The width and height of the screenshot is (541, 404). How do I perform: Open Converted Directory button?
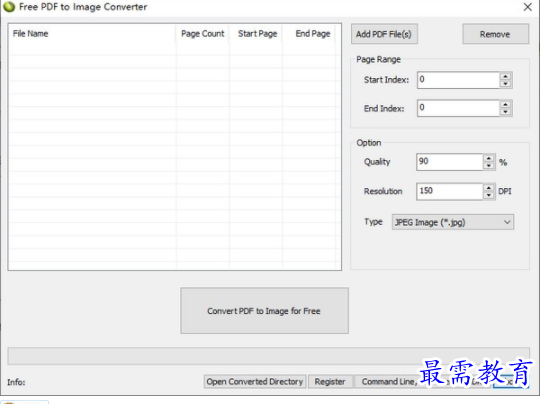pos(255,382)
